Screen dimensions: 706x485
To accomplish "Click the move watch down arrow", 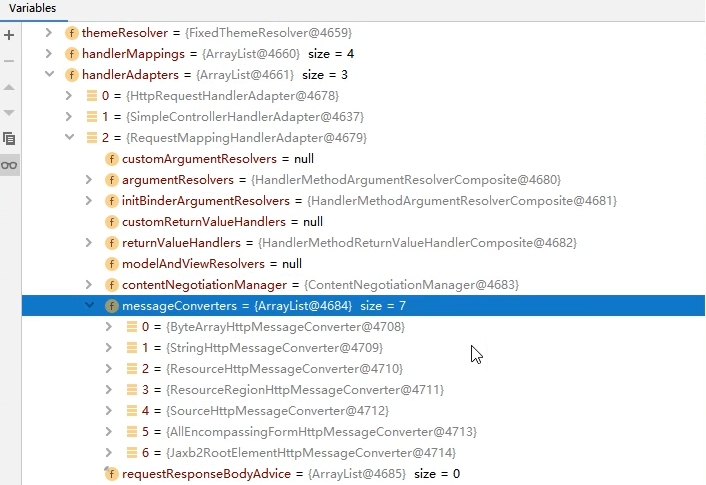I will pos(9,113).
